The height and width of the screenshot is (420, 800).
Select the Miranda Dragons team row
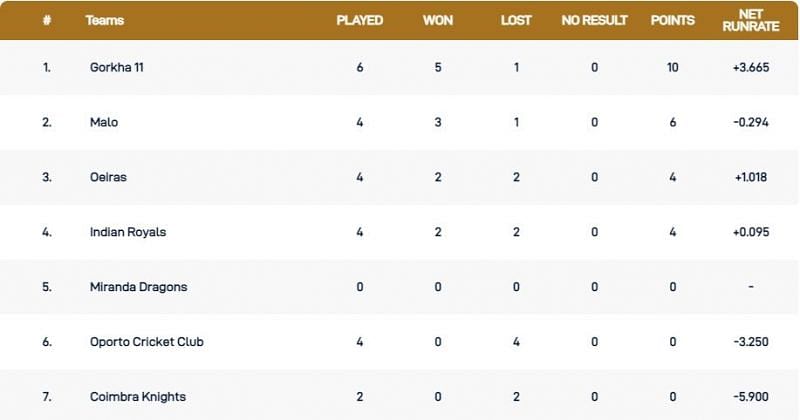click(138, 287)
